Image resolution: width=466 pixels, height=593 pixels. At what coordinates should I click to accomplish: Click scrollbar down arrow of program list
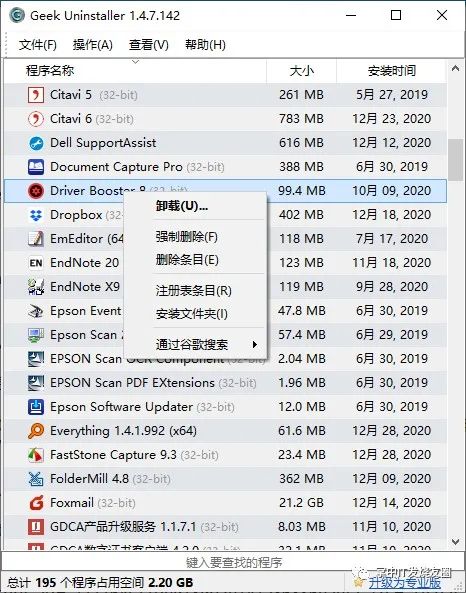pos(456,542)
